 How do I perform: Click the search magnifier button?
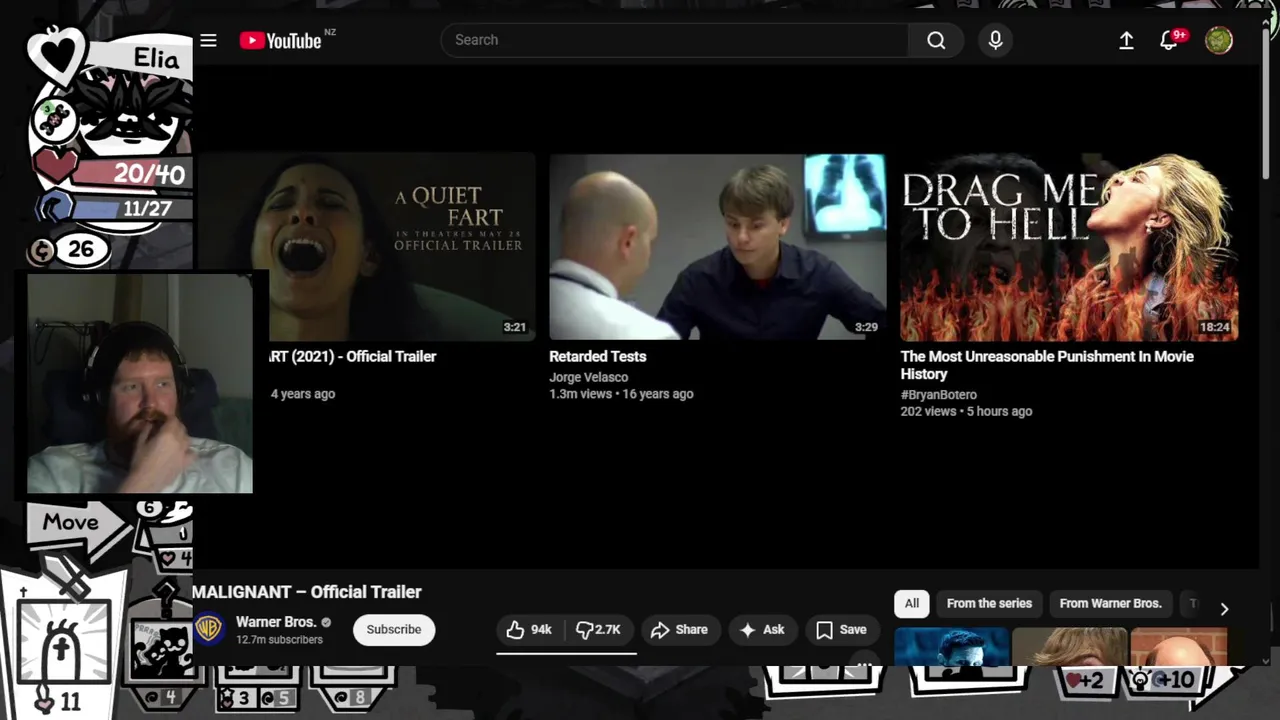[936, 40]
